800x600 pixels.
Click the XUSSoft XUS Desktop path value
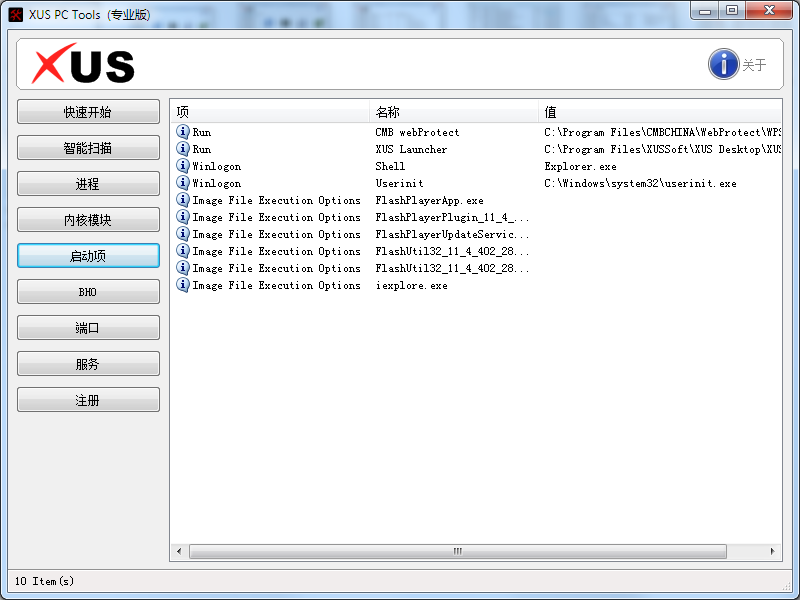pos(662,149)
